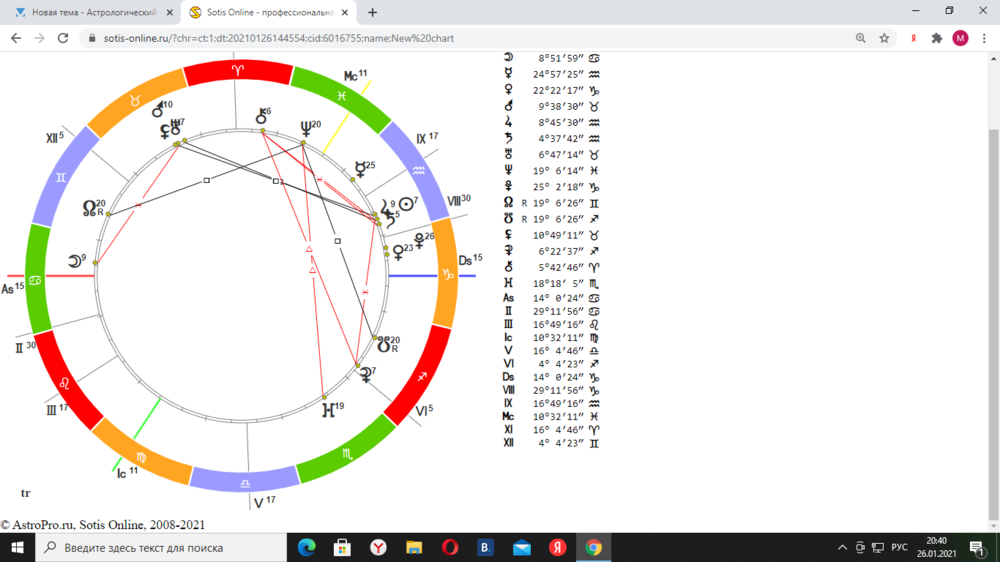
Task: Switch to Chrome in the taskbar
Action: point(593,547)
